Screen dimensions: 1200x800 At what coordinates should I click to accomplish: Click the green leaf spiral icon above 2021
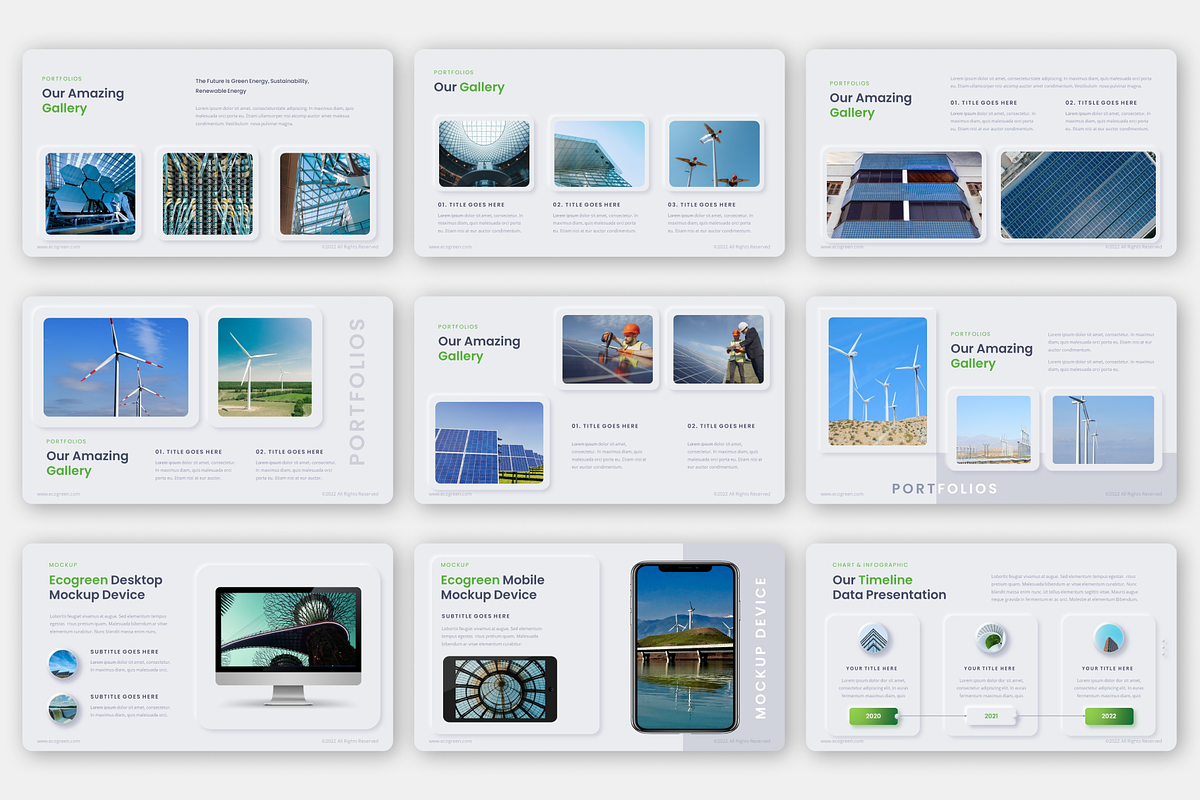[x=991, y=639]
